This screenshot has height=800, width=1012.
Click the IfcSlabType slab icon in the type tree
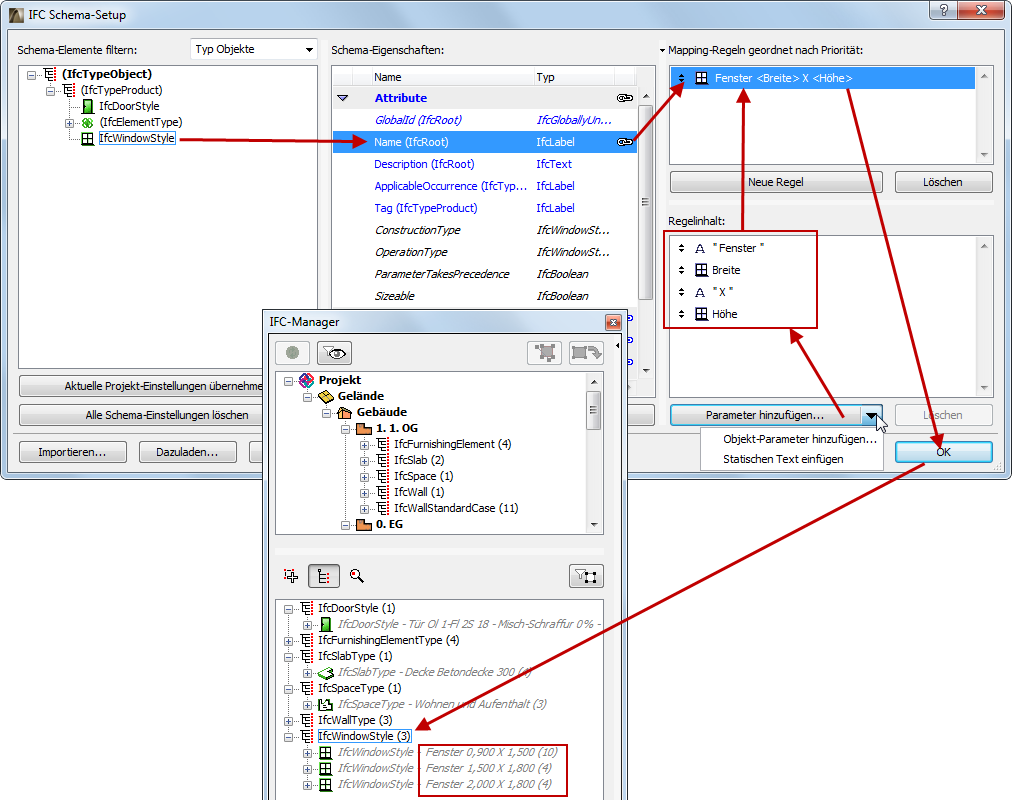326,672
